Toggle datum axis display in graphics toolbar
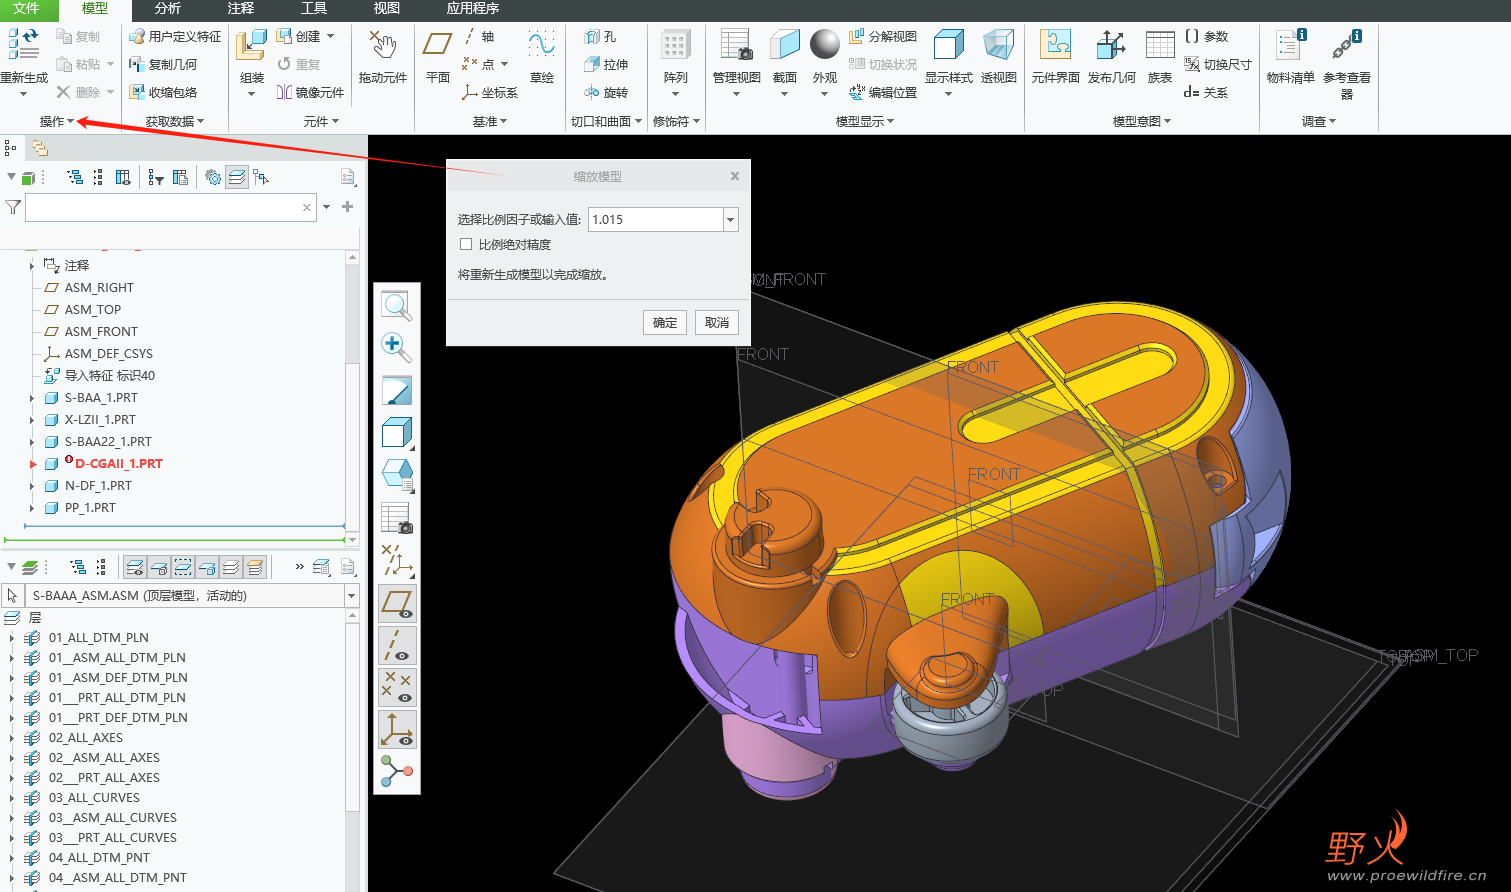 point(397,646)
